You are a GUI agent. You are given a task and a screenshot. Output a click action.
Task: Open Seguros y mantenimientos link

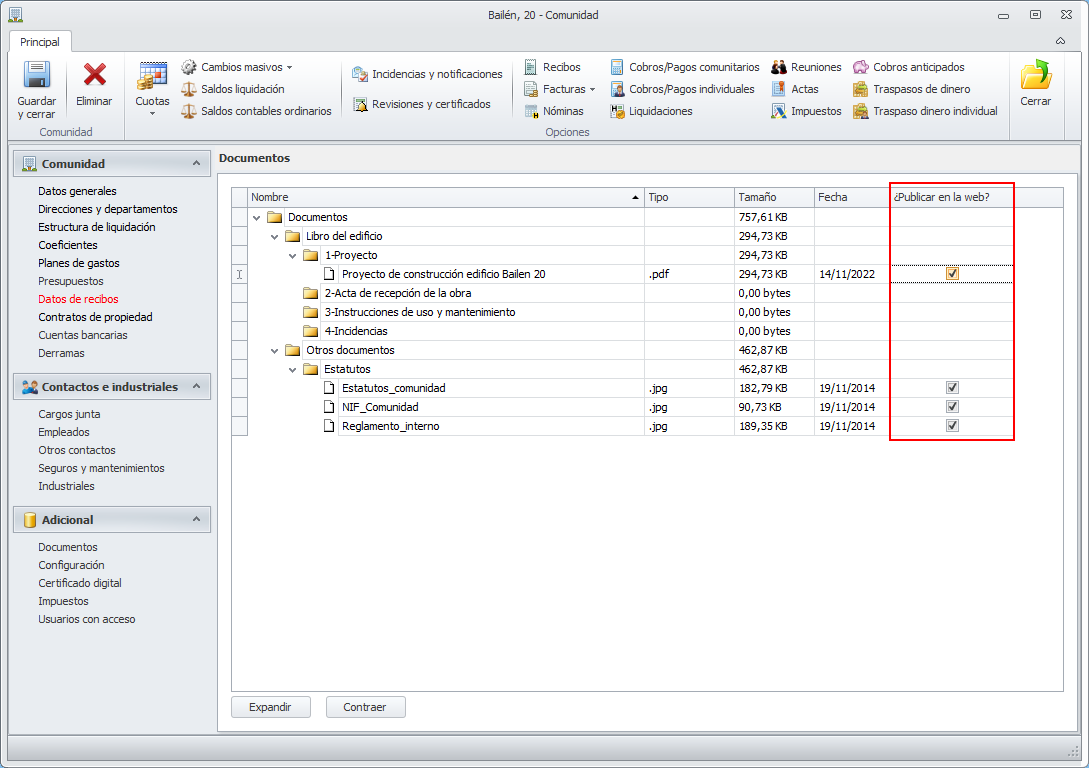(101, 468)
